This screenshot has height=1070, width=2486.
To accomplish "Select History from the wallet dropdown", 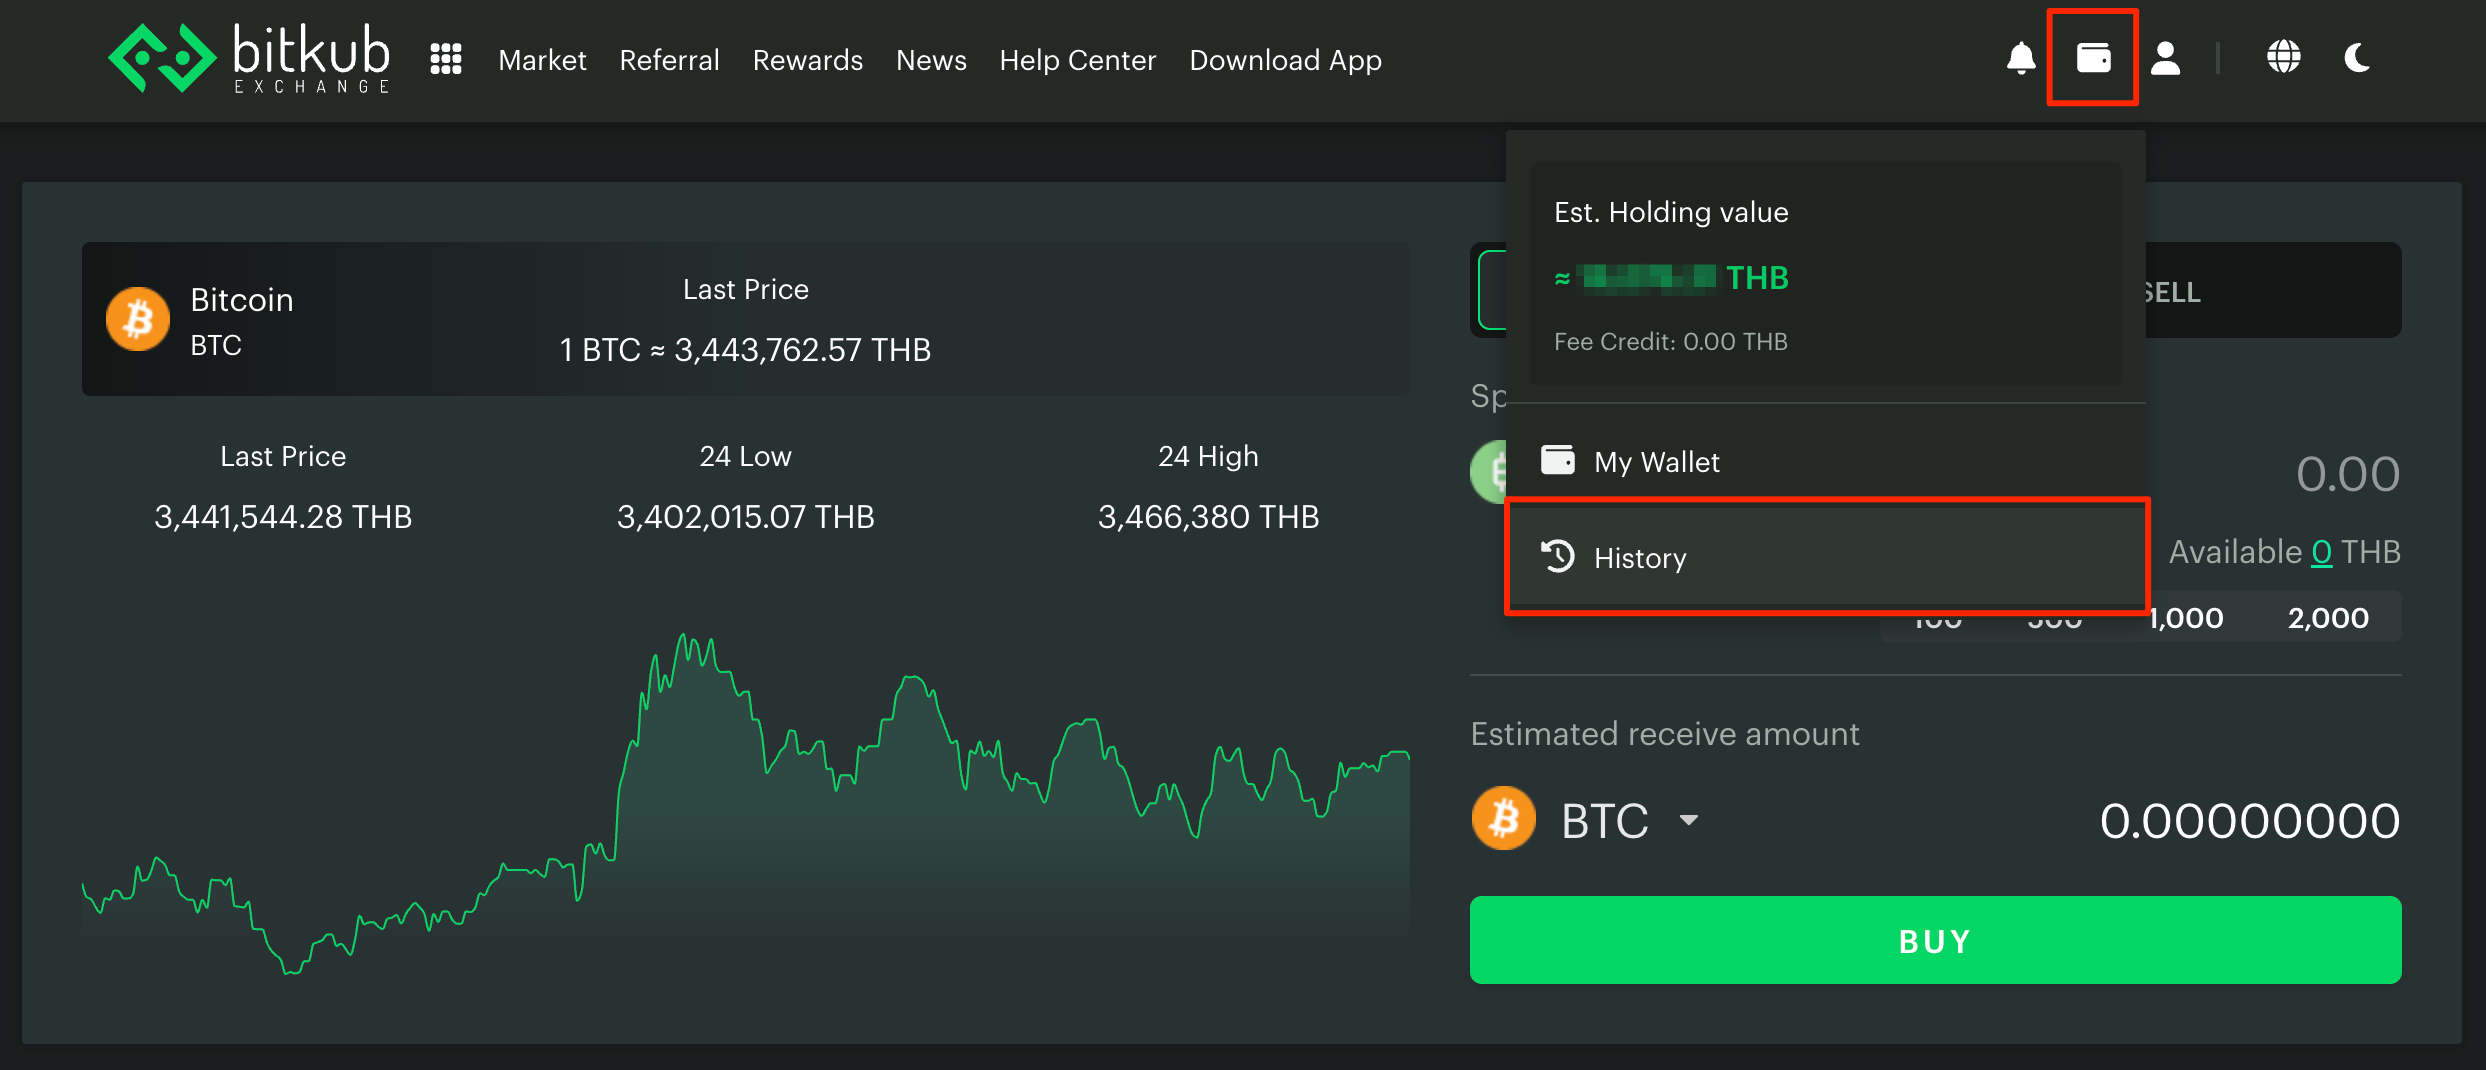I will (x=1826, y=557).
